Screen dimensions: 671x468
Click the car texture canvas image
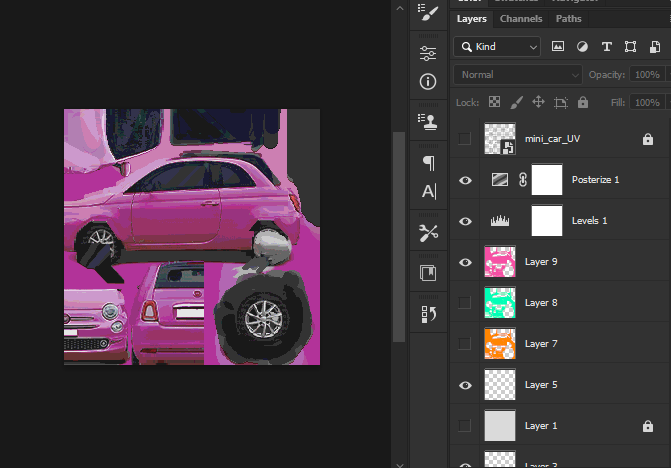tap(192, 237)
